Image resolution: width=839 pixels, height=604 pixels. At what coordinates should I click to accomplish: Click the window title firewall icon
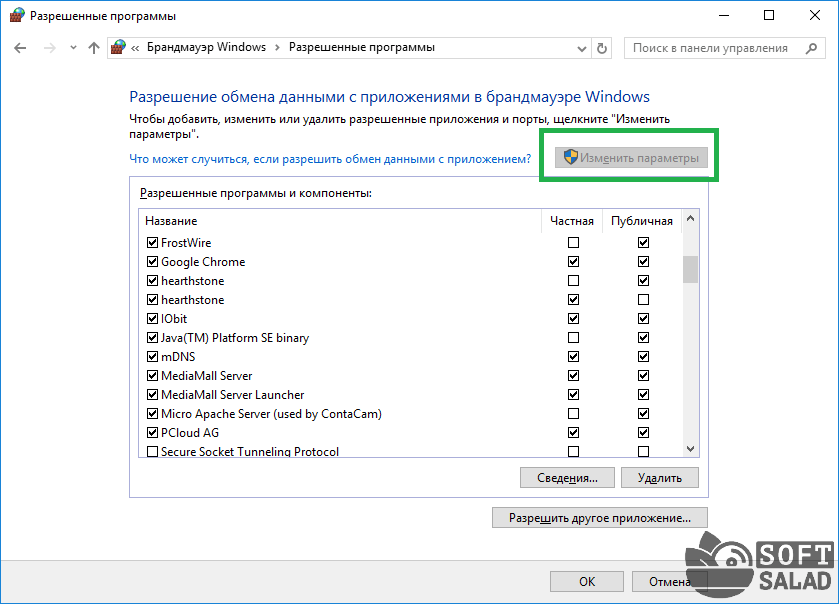pos(17,16)
